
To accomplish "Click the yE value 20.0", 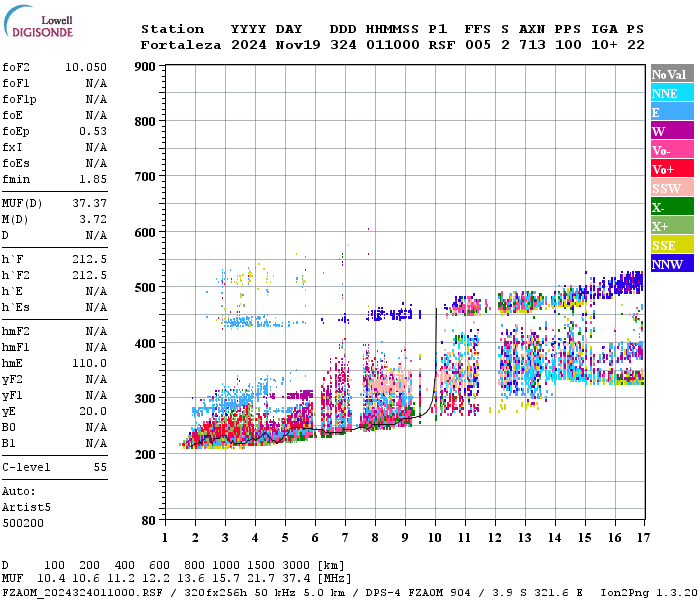I will (x=93, y=412).
